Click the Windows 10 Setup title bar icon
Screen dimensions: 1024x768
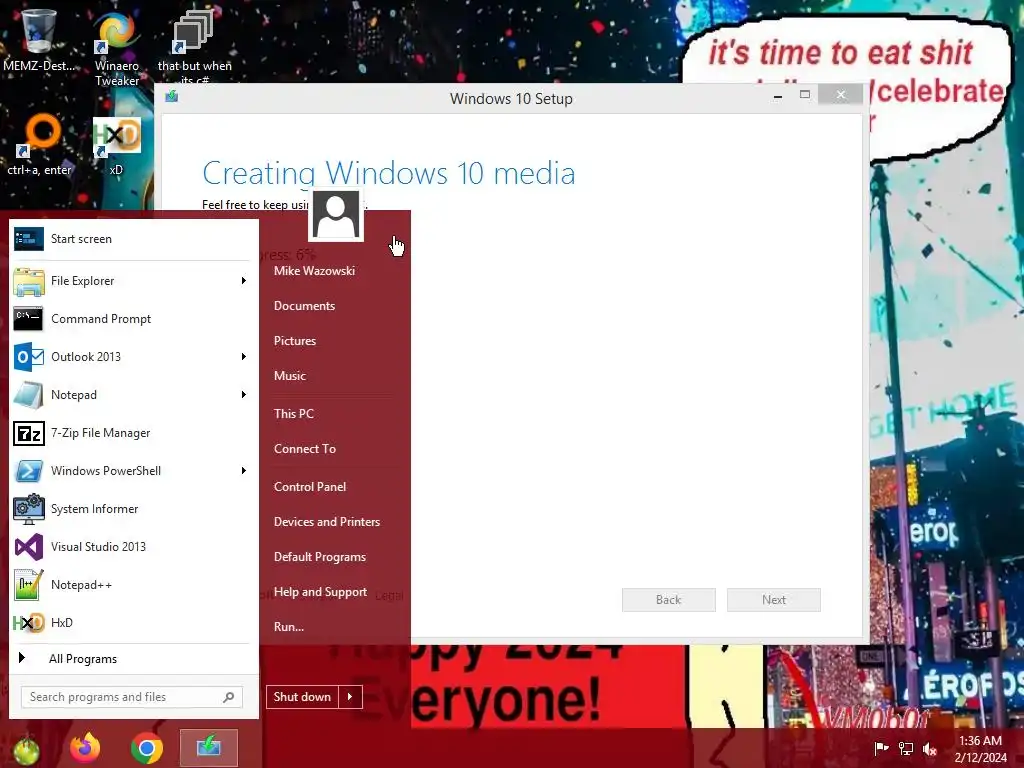(172, 97)
